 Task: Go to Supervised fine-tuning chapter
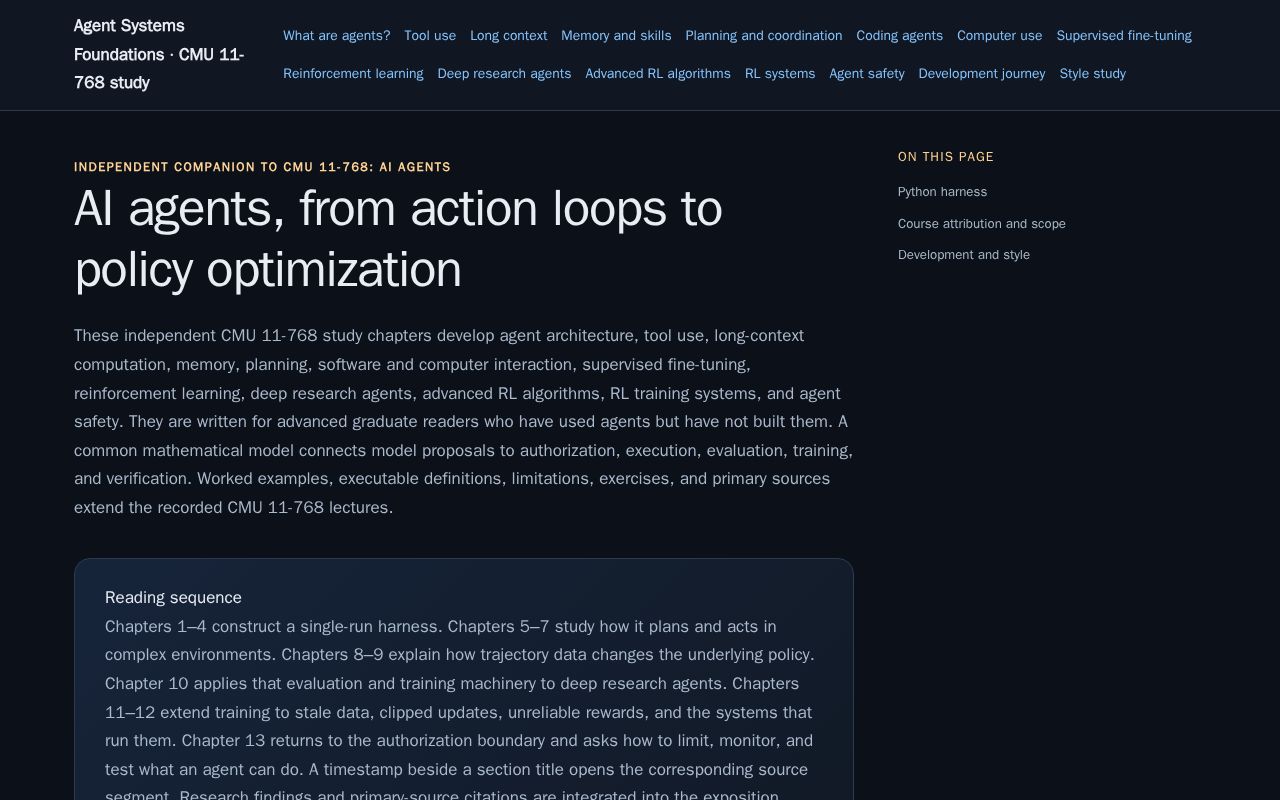pos(1124,36)
